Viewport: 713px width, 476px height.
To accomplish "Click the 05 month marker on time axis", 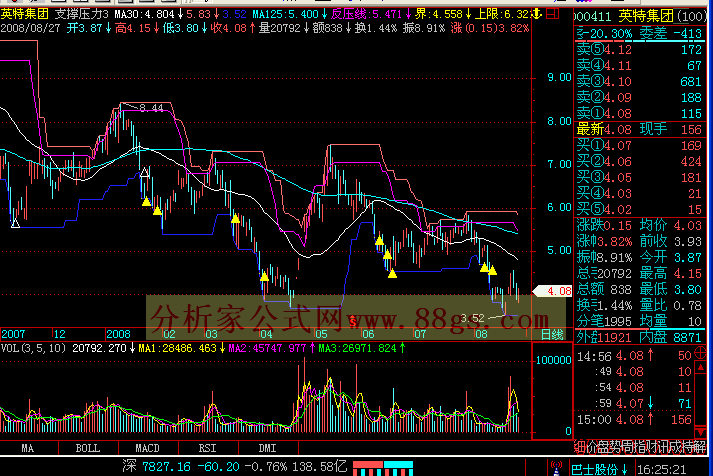I will click(x=321, y=335).
